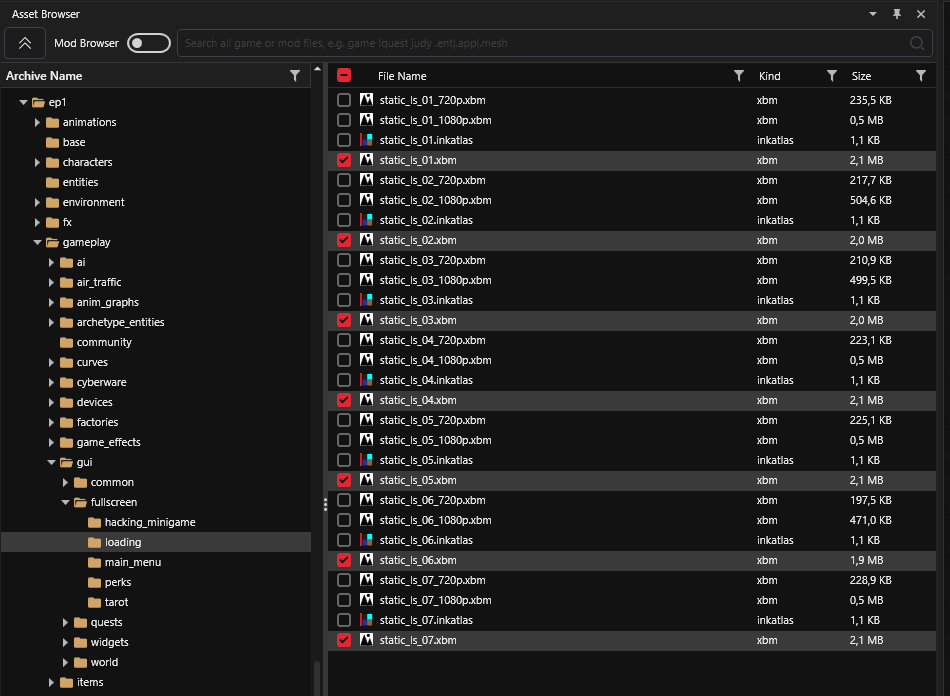Toggle the select-all header checkbox
Image resolution: width=950 pixels, height=696 pixels.
(x=344, y=76)
